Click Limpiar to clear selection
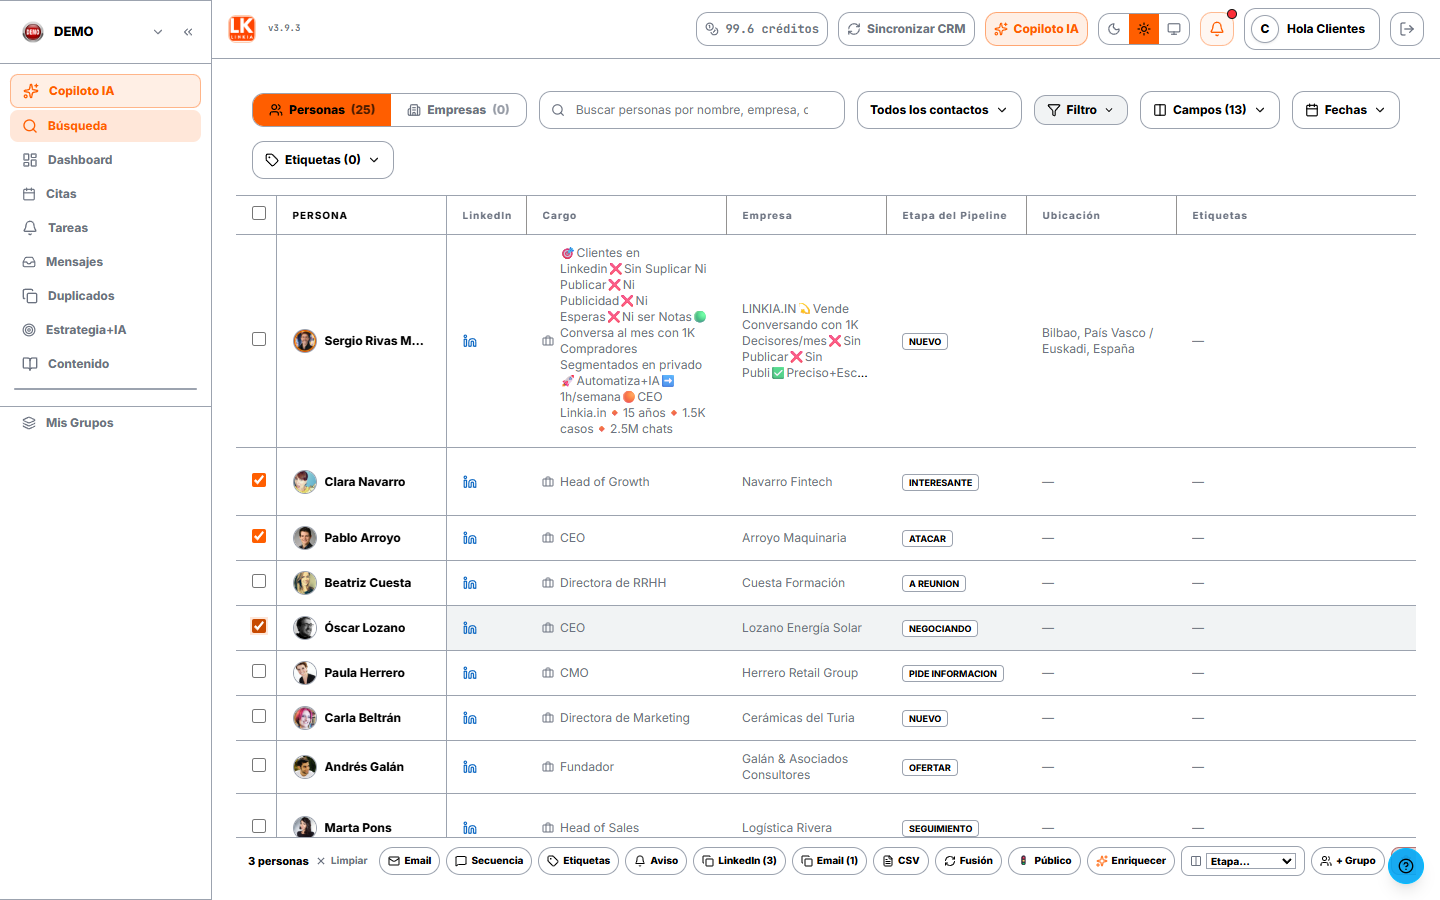Image resolution: width=1440 pixels, height=900 pixels. pyautogui.click(x=342, y=861)
